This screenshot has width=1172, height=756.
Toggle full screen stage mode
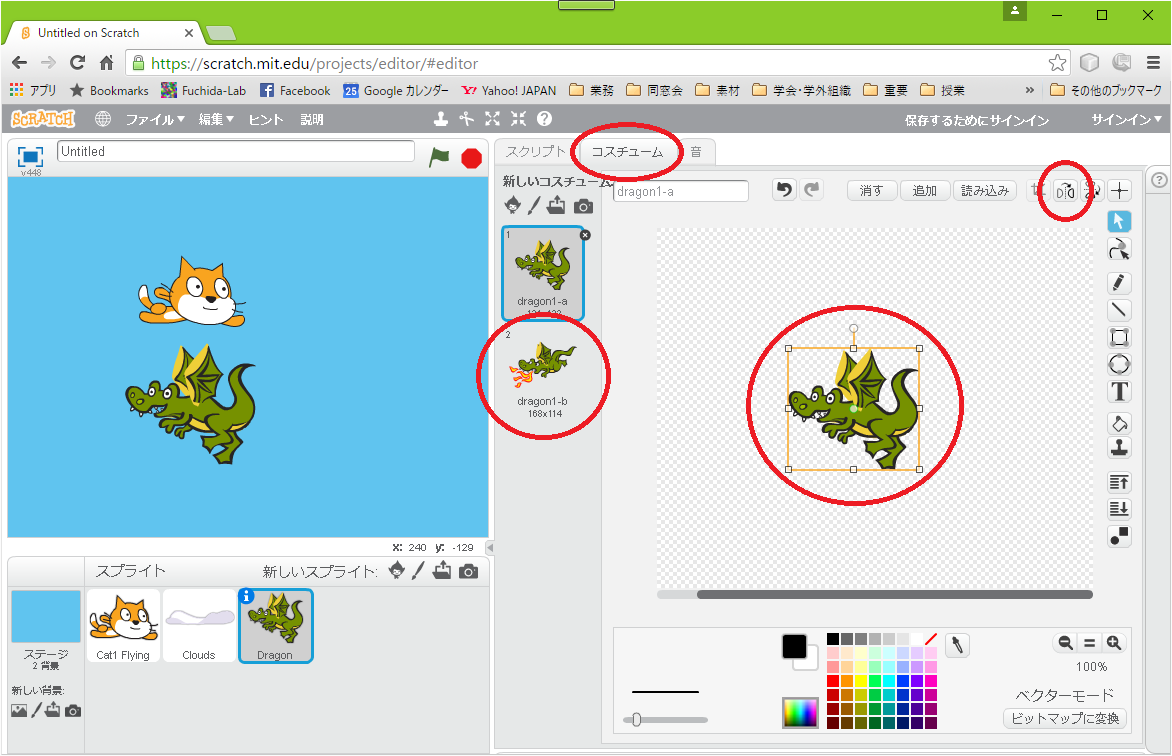31,157
